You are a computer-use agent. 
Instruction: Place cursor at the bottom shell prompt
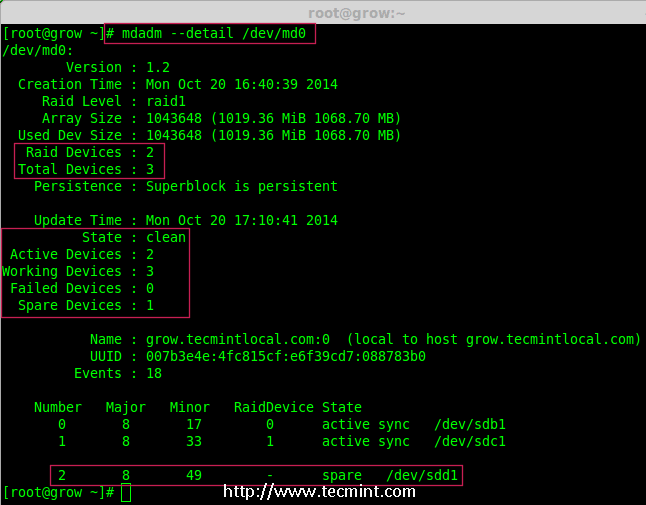coord(125,493)
